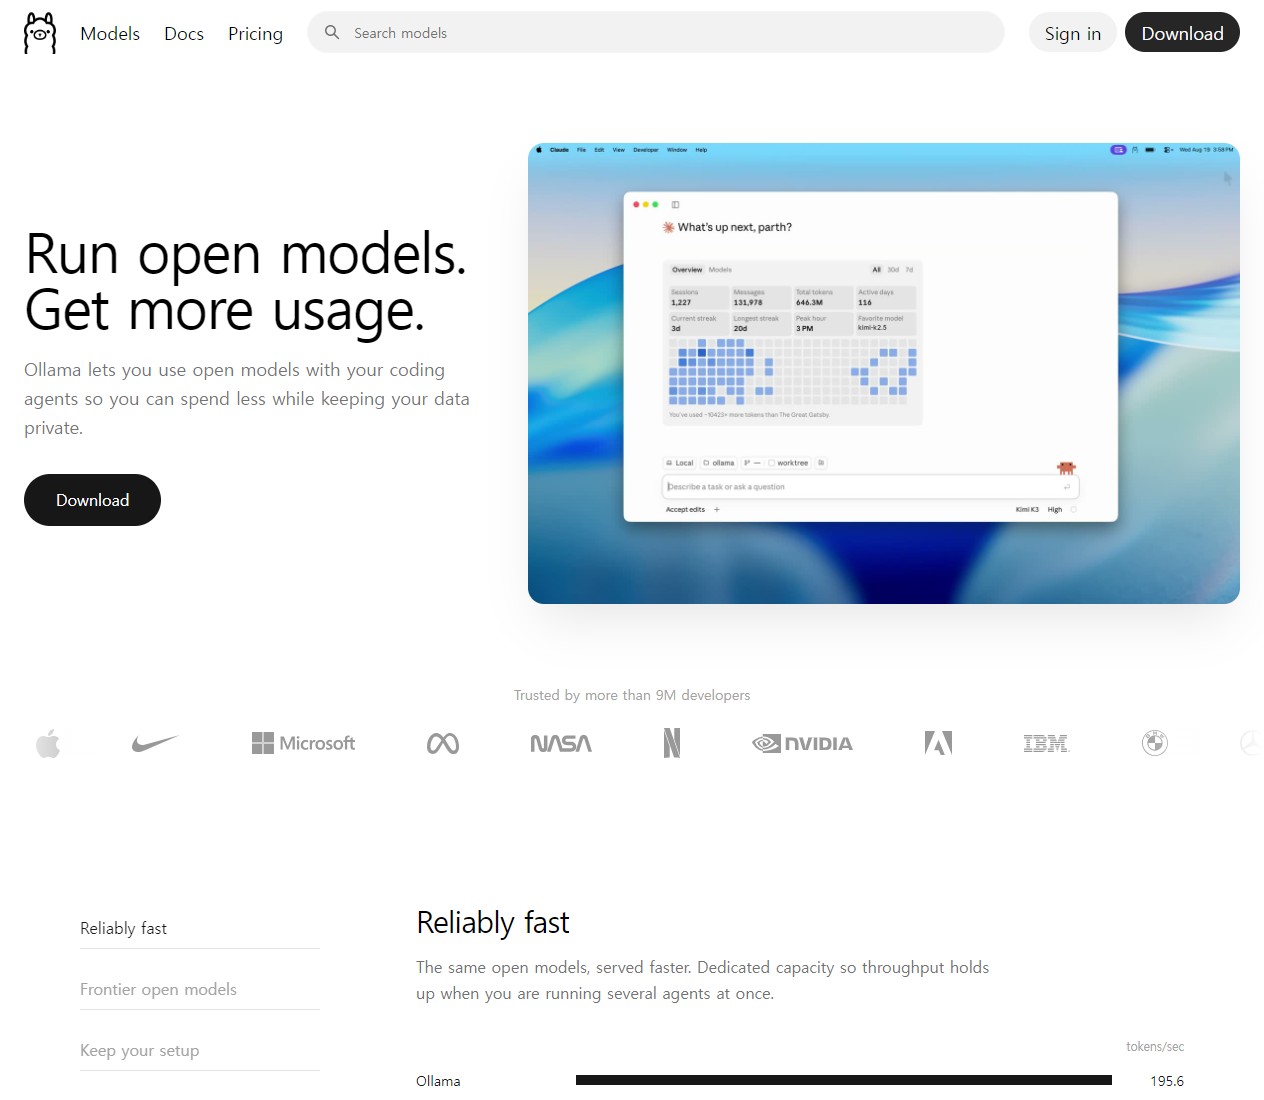Select the Models tab in Claude preview
This screenshot has width=1264, height=1100.
click(x=720, y=269)
